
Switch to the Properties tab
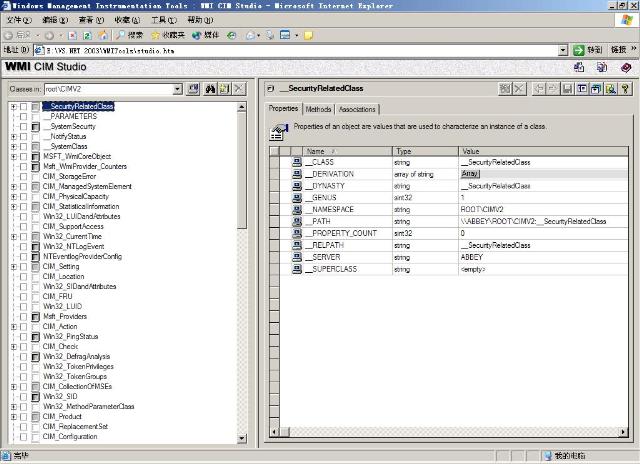click(283, 109)
